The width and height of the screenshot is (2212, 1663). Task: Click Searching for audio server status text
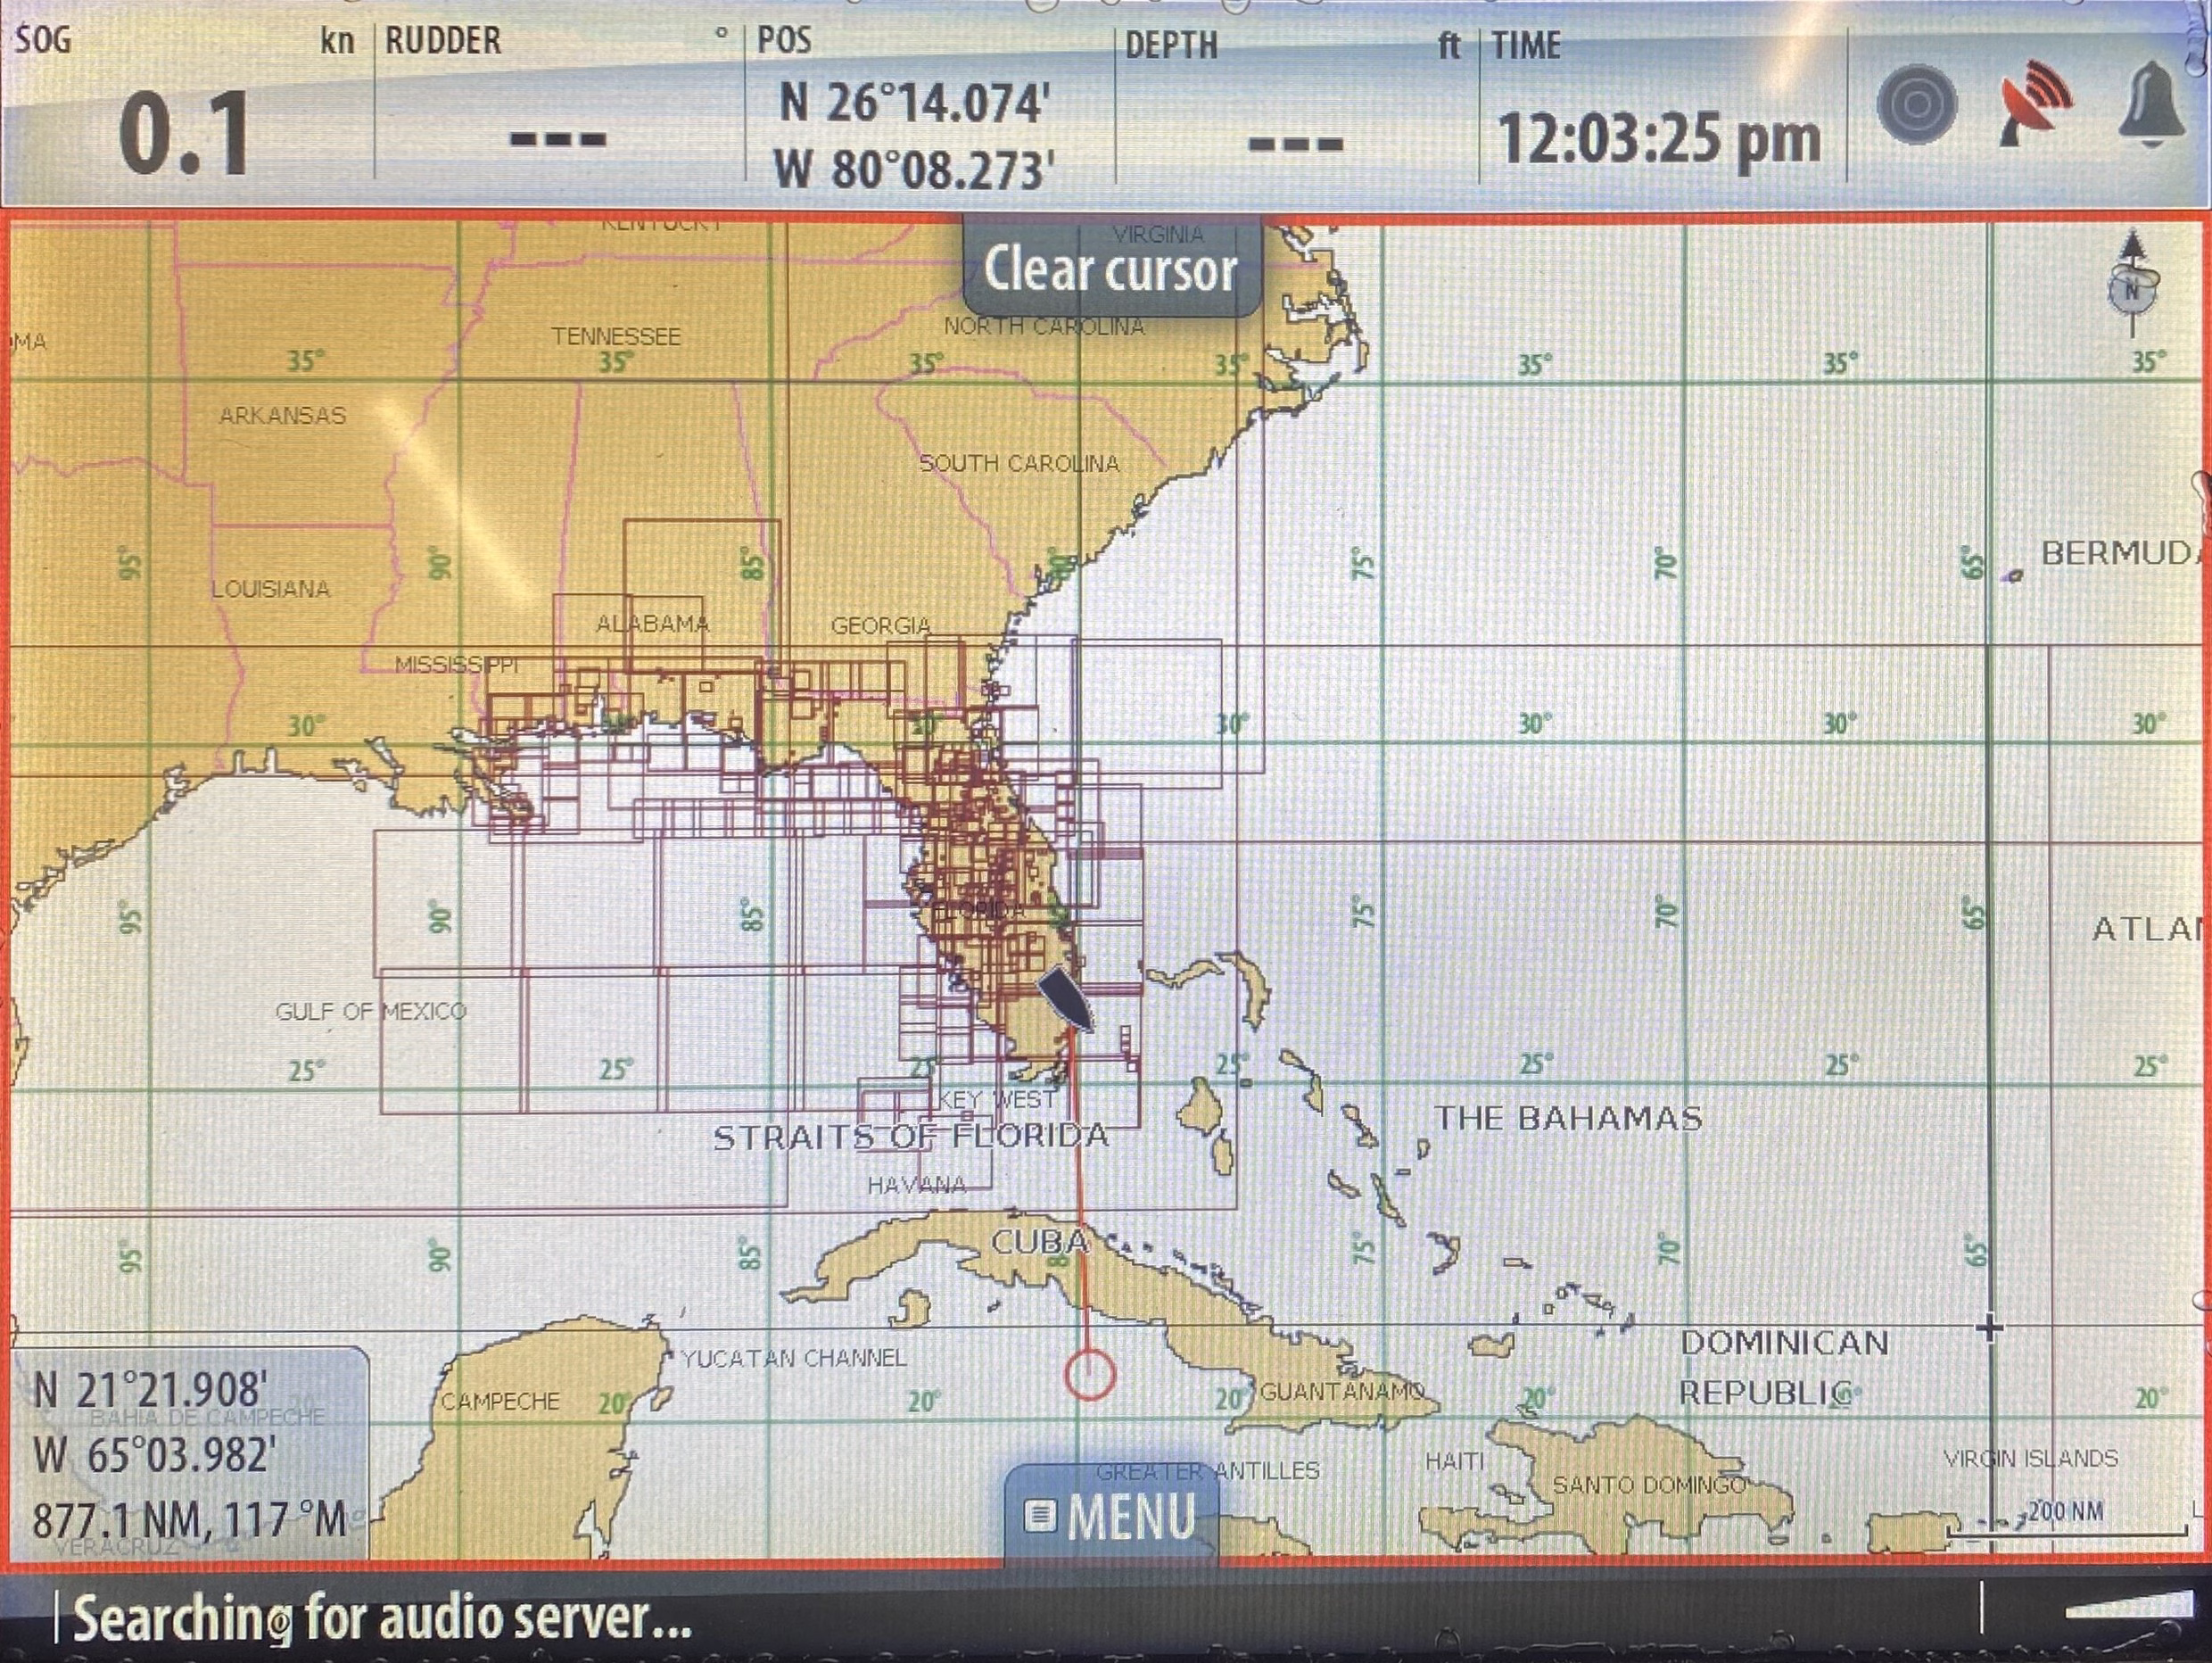[382, 1618]
